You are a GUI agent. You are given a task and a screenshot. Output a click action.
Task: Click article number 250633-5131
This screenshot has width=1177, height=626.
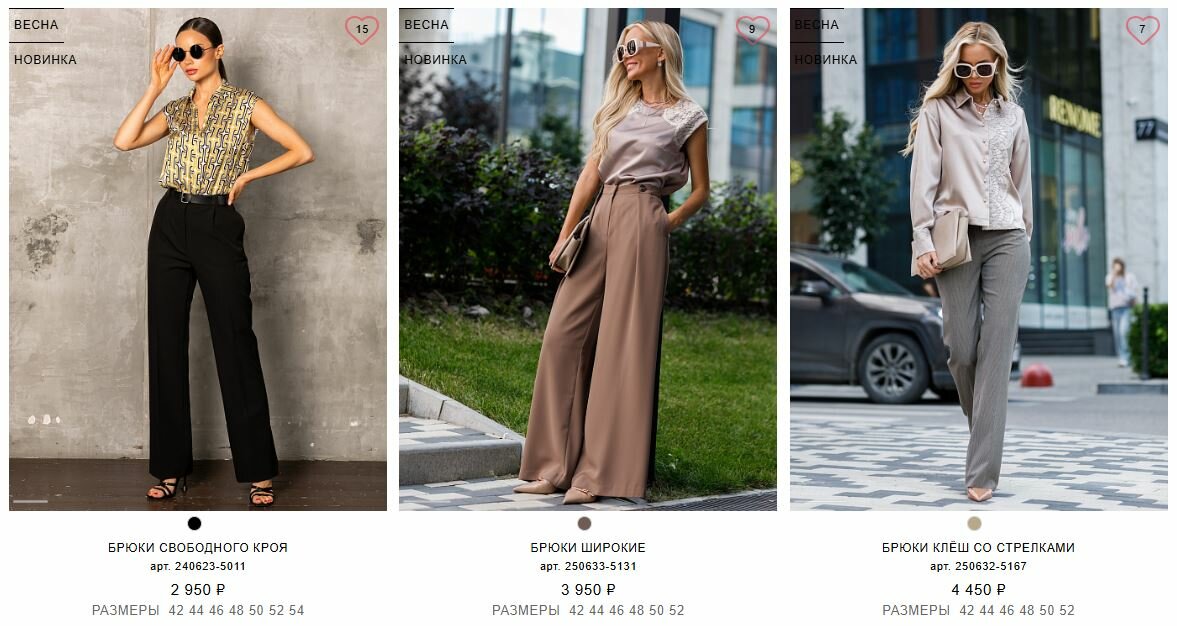pos(588,567)
